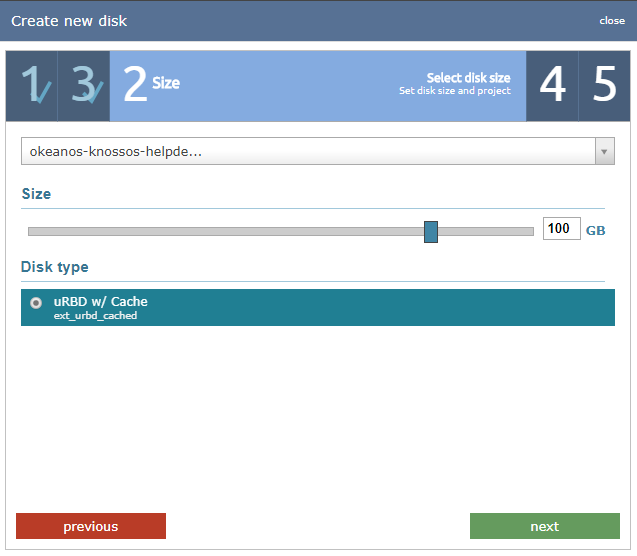Click the GB unit label
637x556 pixels.
click(x=595, y=230)
